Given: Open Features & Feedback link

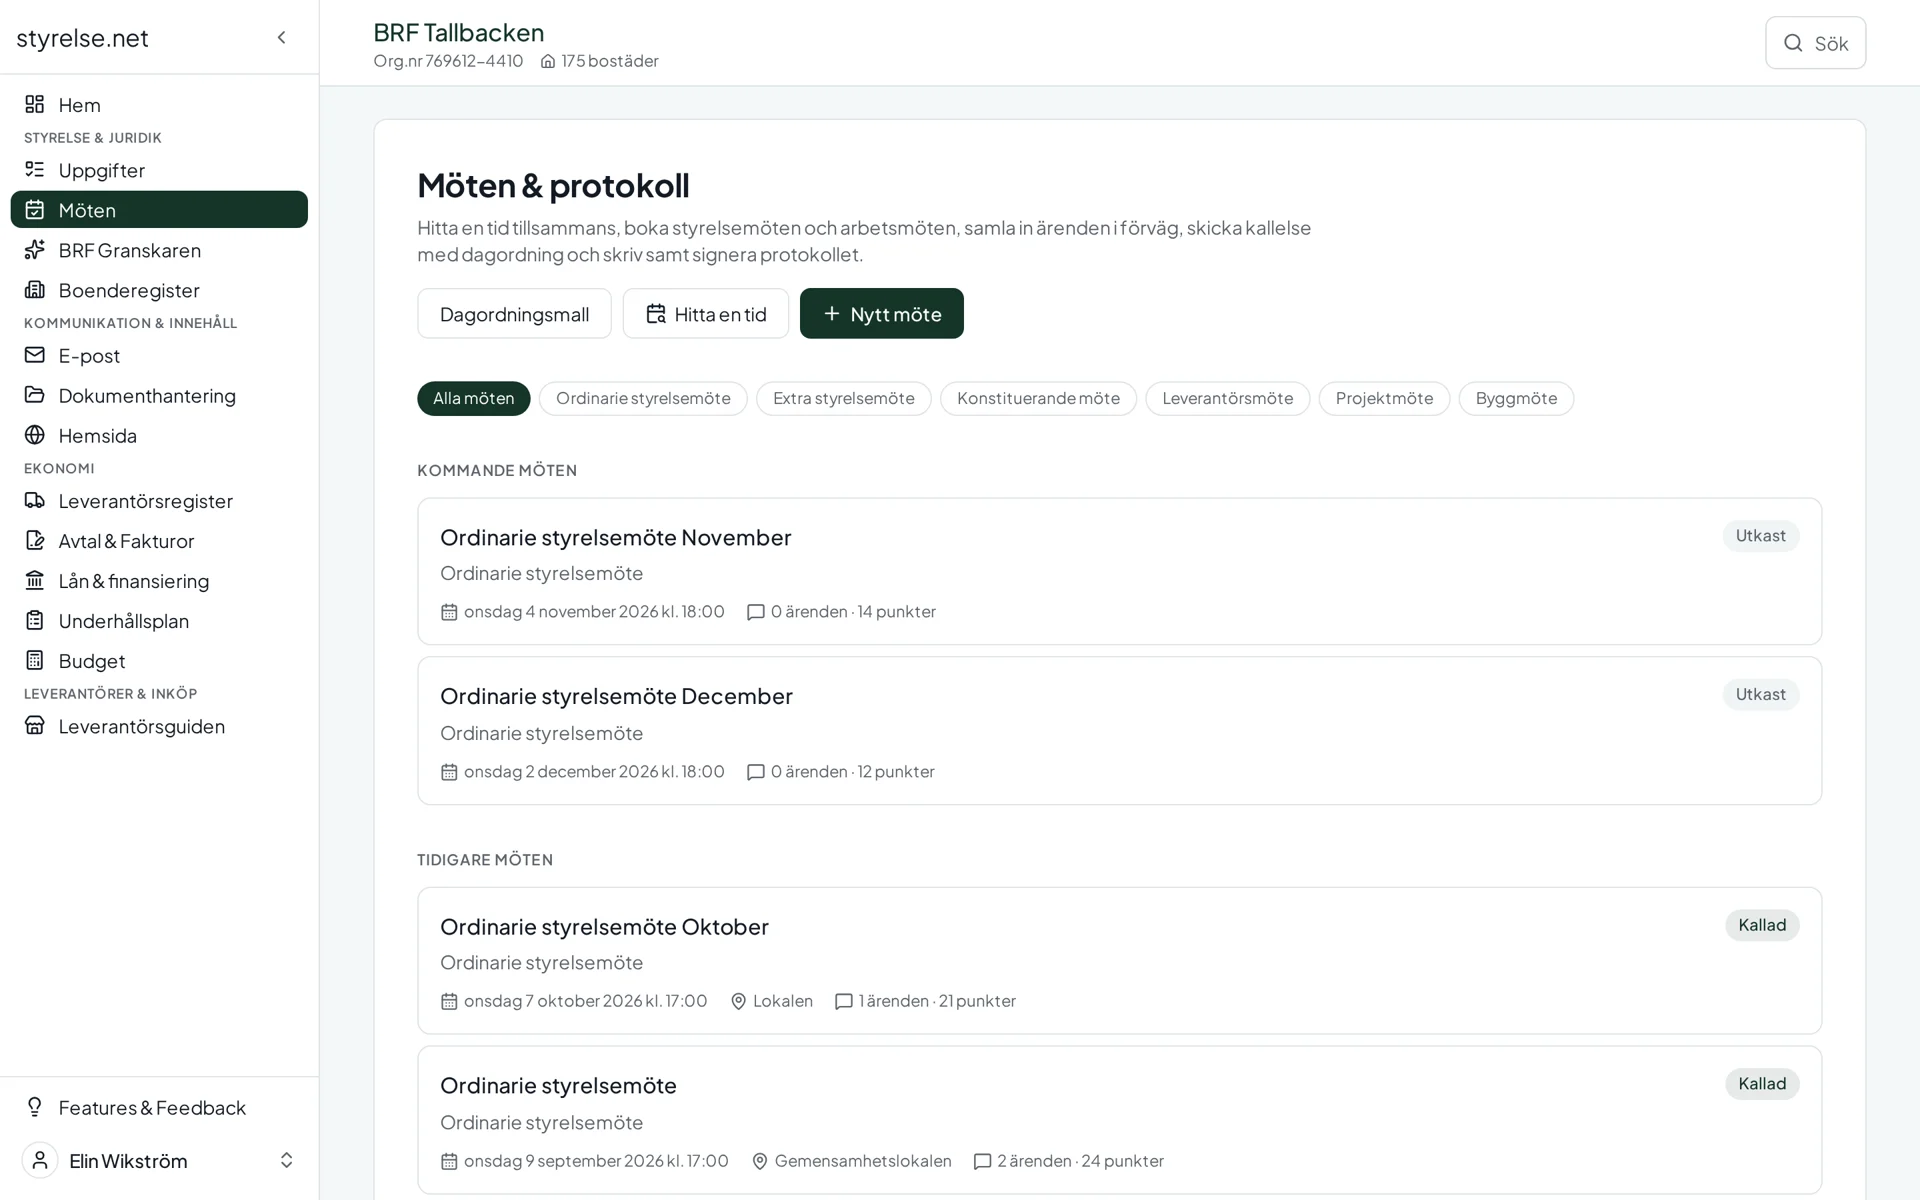Looking at the screenshot, I should [159, 1106].
